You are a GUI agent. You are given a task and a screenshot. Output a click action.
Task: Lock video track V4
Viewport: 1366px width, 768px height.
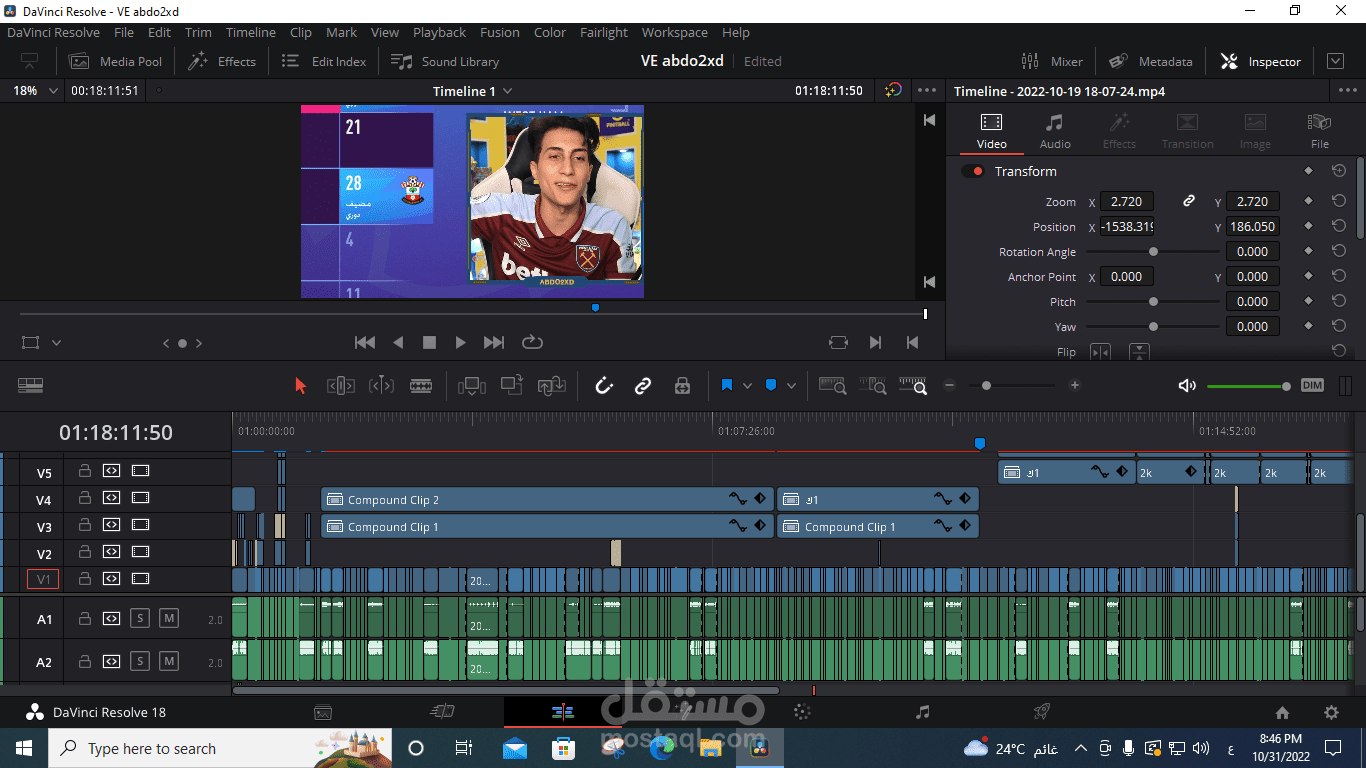coord(85,498)
